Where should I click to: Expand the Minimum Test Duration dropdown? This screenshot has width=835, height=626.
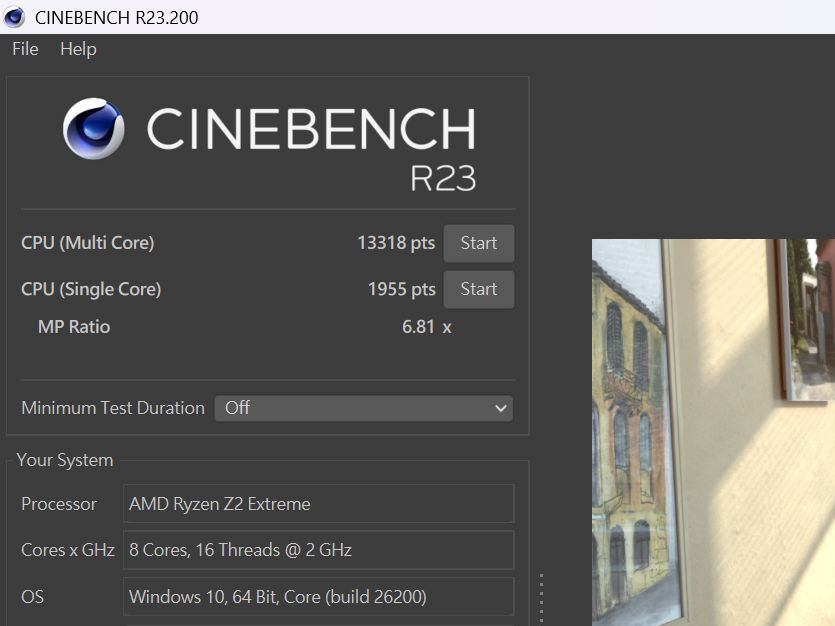[x=363, y=408]
